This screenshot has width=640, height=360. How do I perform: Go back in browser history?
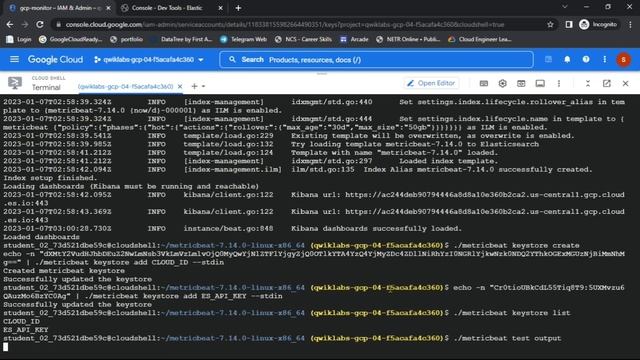pyautogui.click(x=10, y=24)
